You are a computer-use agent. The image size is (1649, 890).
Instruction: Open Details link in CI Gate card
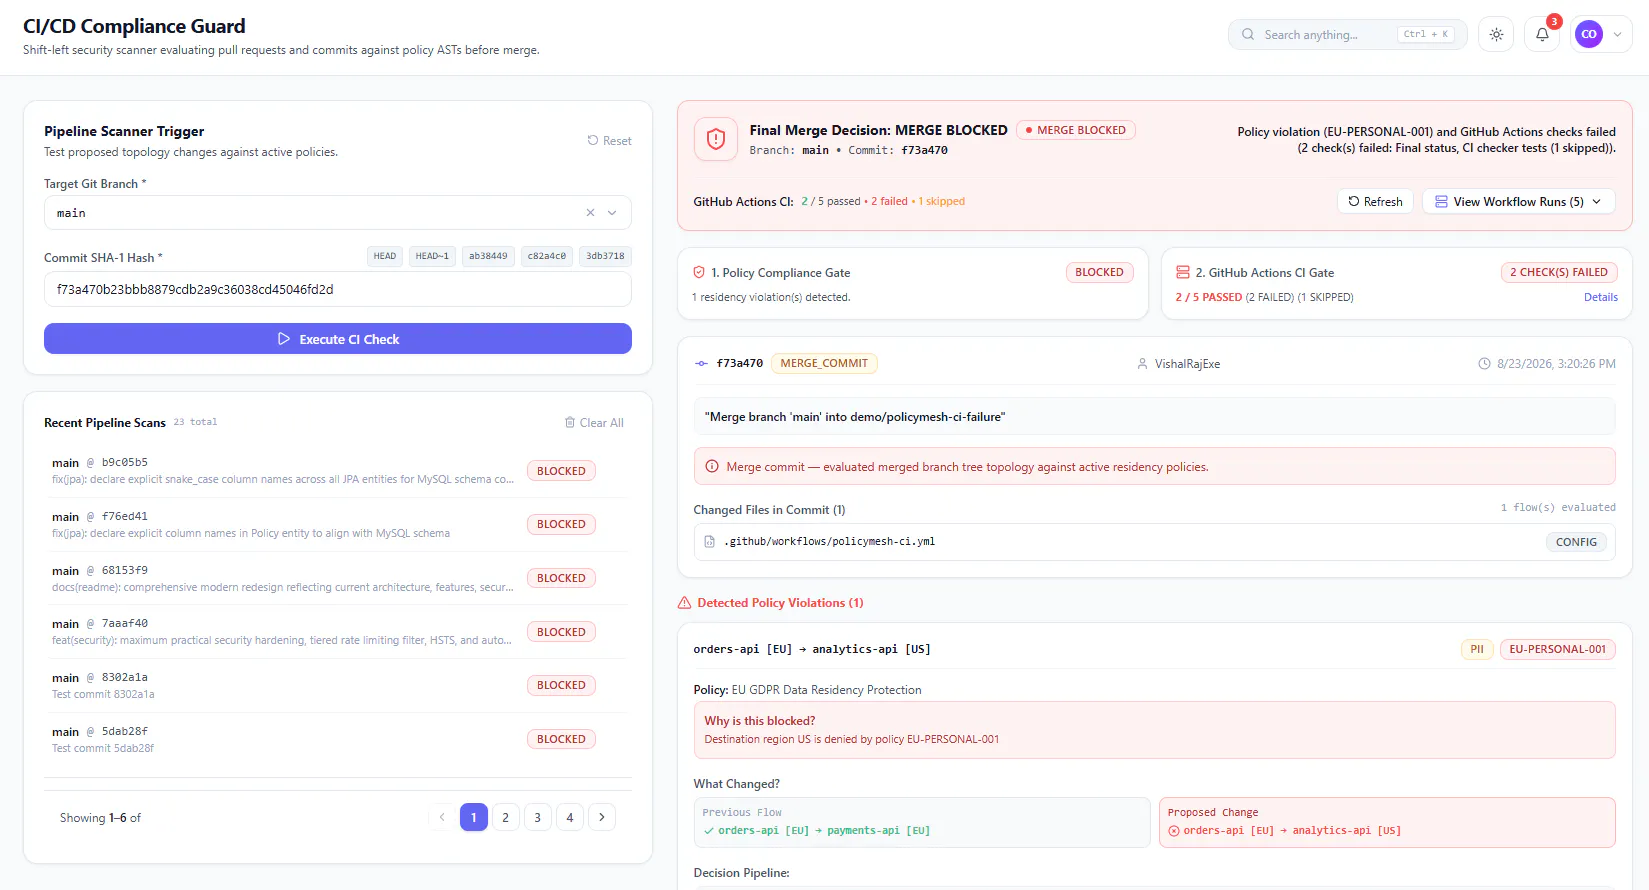[1600, 297]
